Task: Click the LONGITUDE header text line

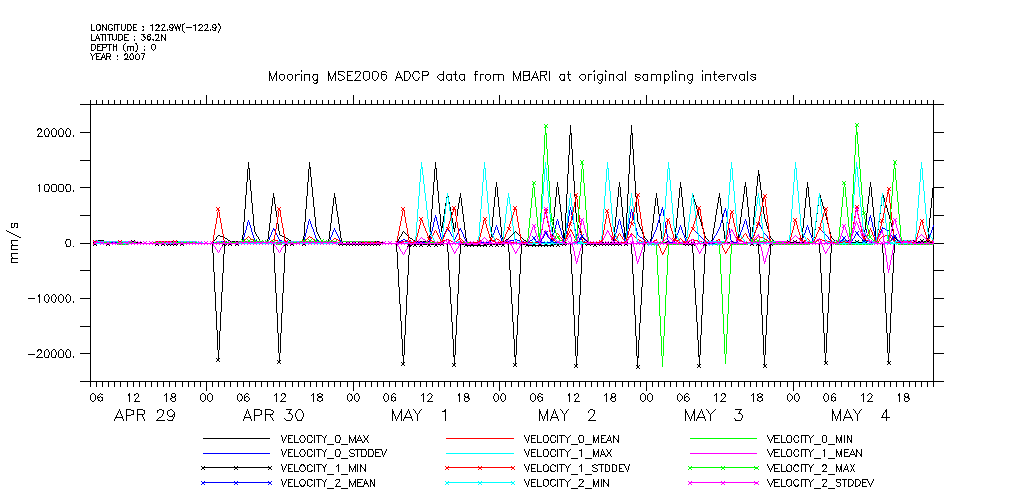Action: click(x=155, y=28)
